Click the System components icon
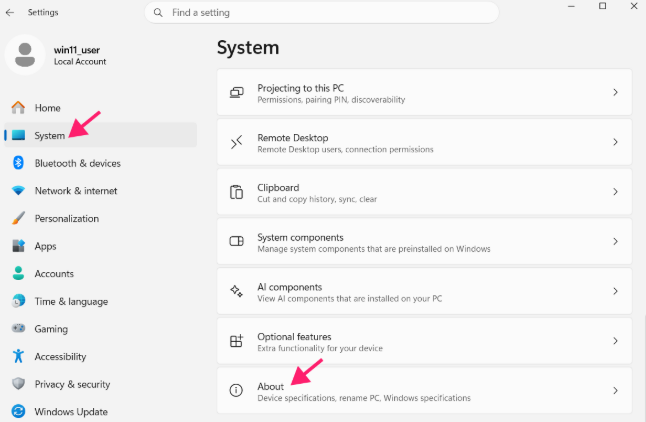The height and width of the screenshot is (422, 646). point(236,241)
